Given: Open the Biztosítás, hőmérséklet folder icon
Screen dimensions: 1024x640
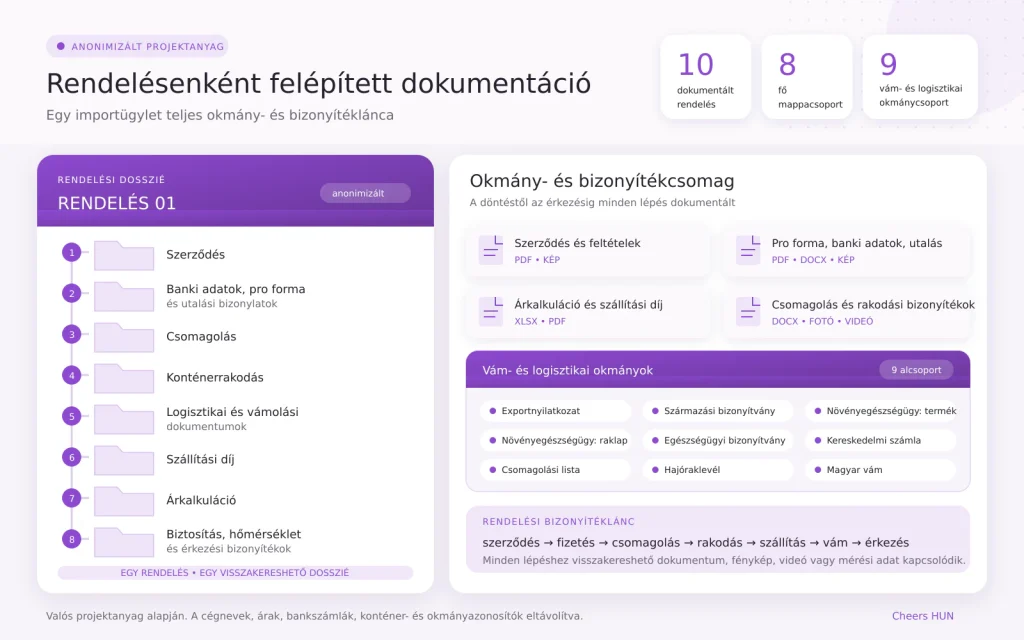Looking at the screenshot, I should tap(124, 542).
